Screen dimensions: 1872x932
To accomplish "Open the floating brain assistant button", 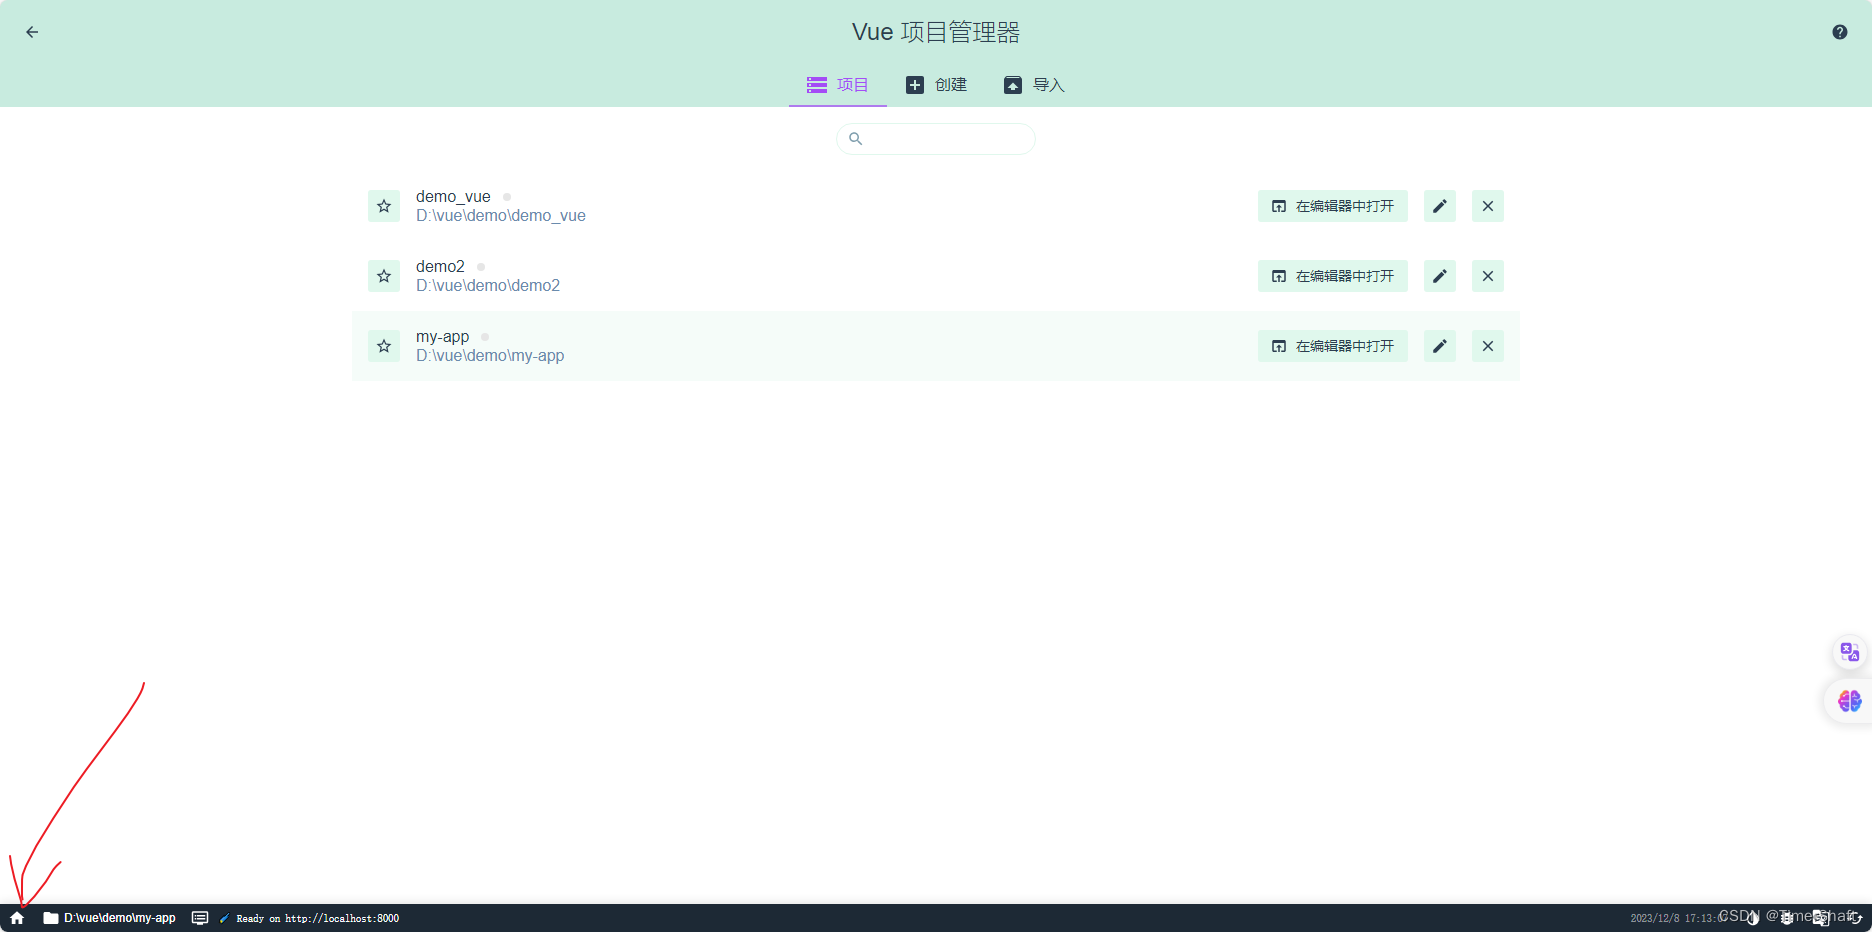I will [x=1850, y=701].
